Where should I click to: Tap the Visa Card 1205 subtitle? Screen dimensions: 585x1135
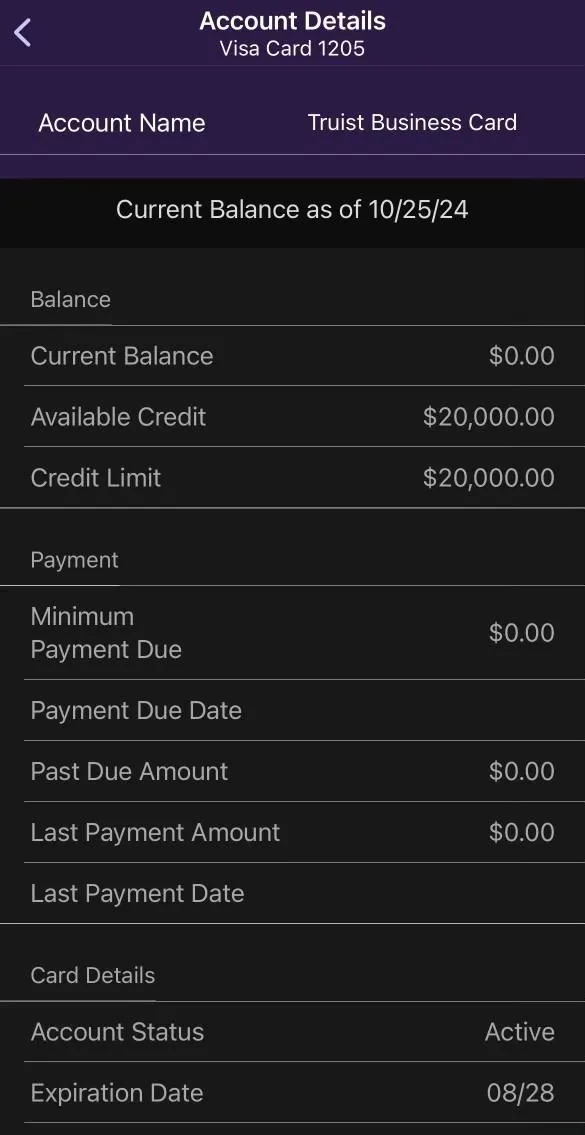tap(292, 49)
